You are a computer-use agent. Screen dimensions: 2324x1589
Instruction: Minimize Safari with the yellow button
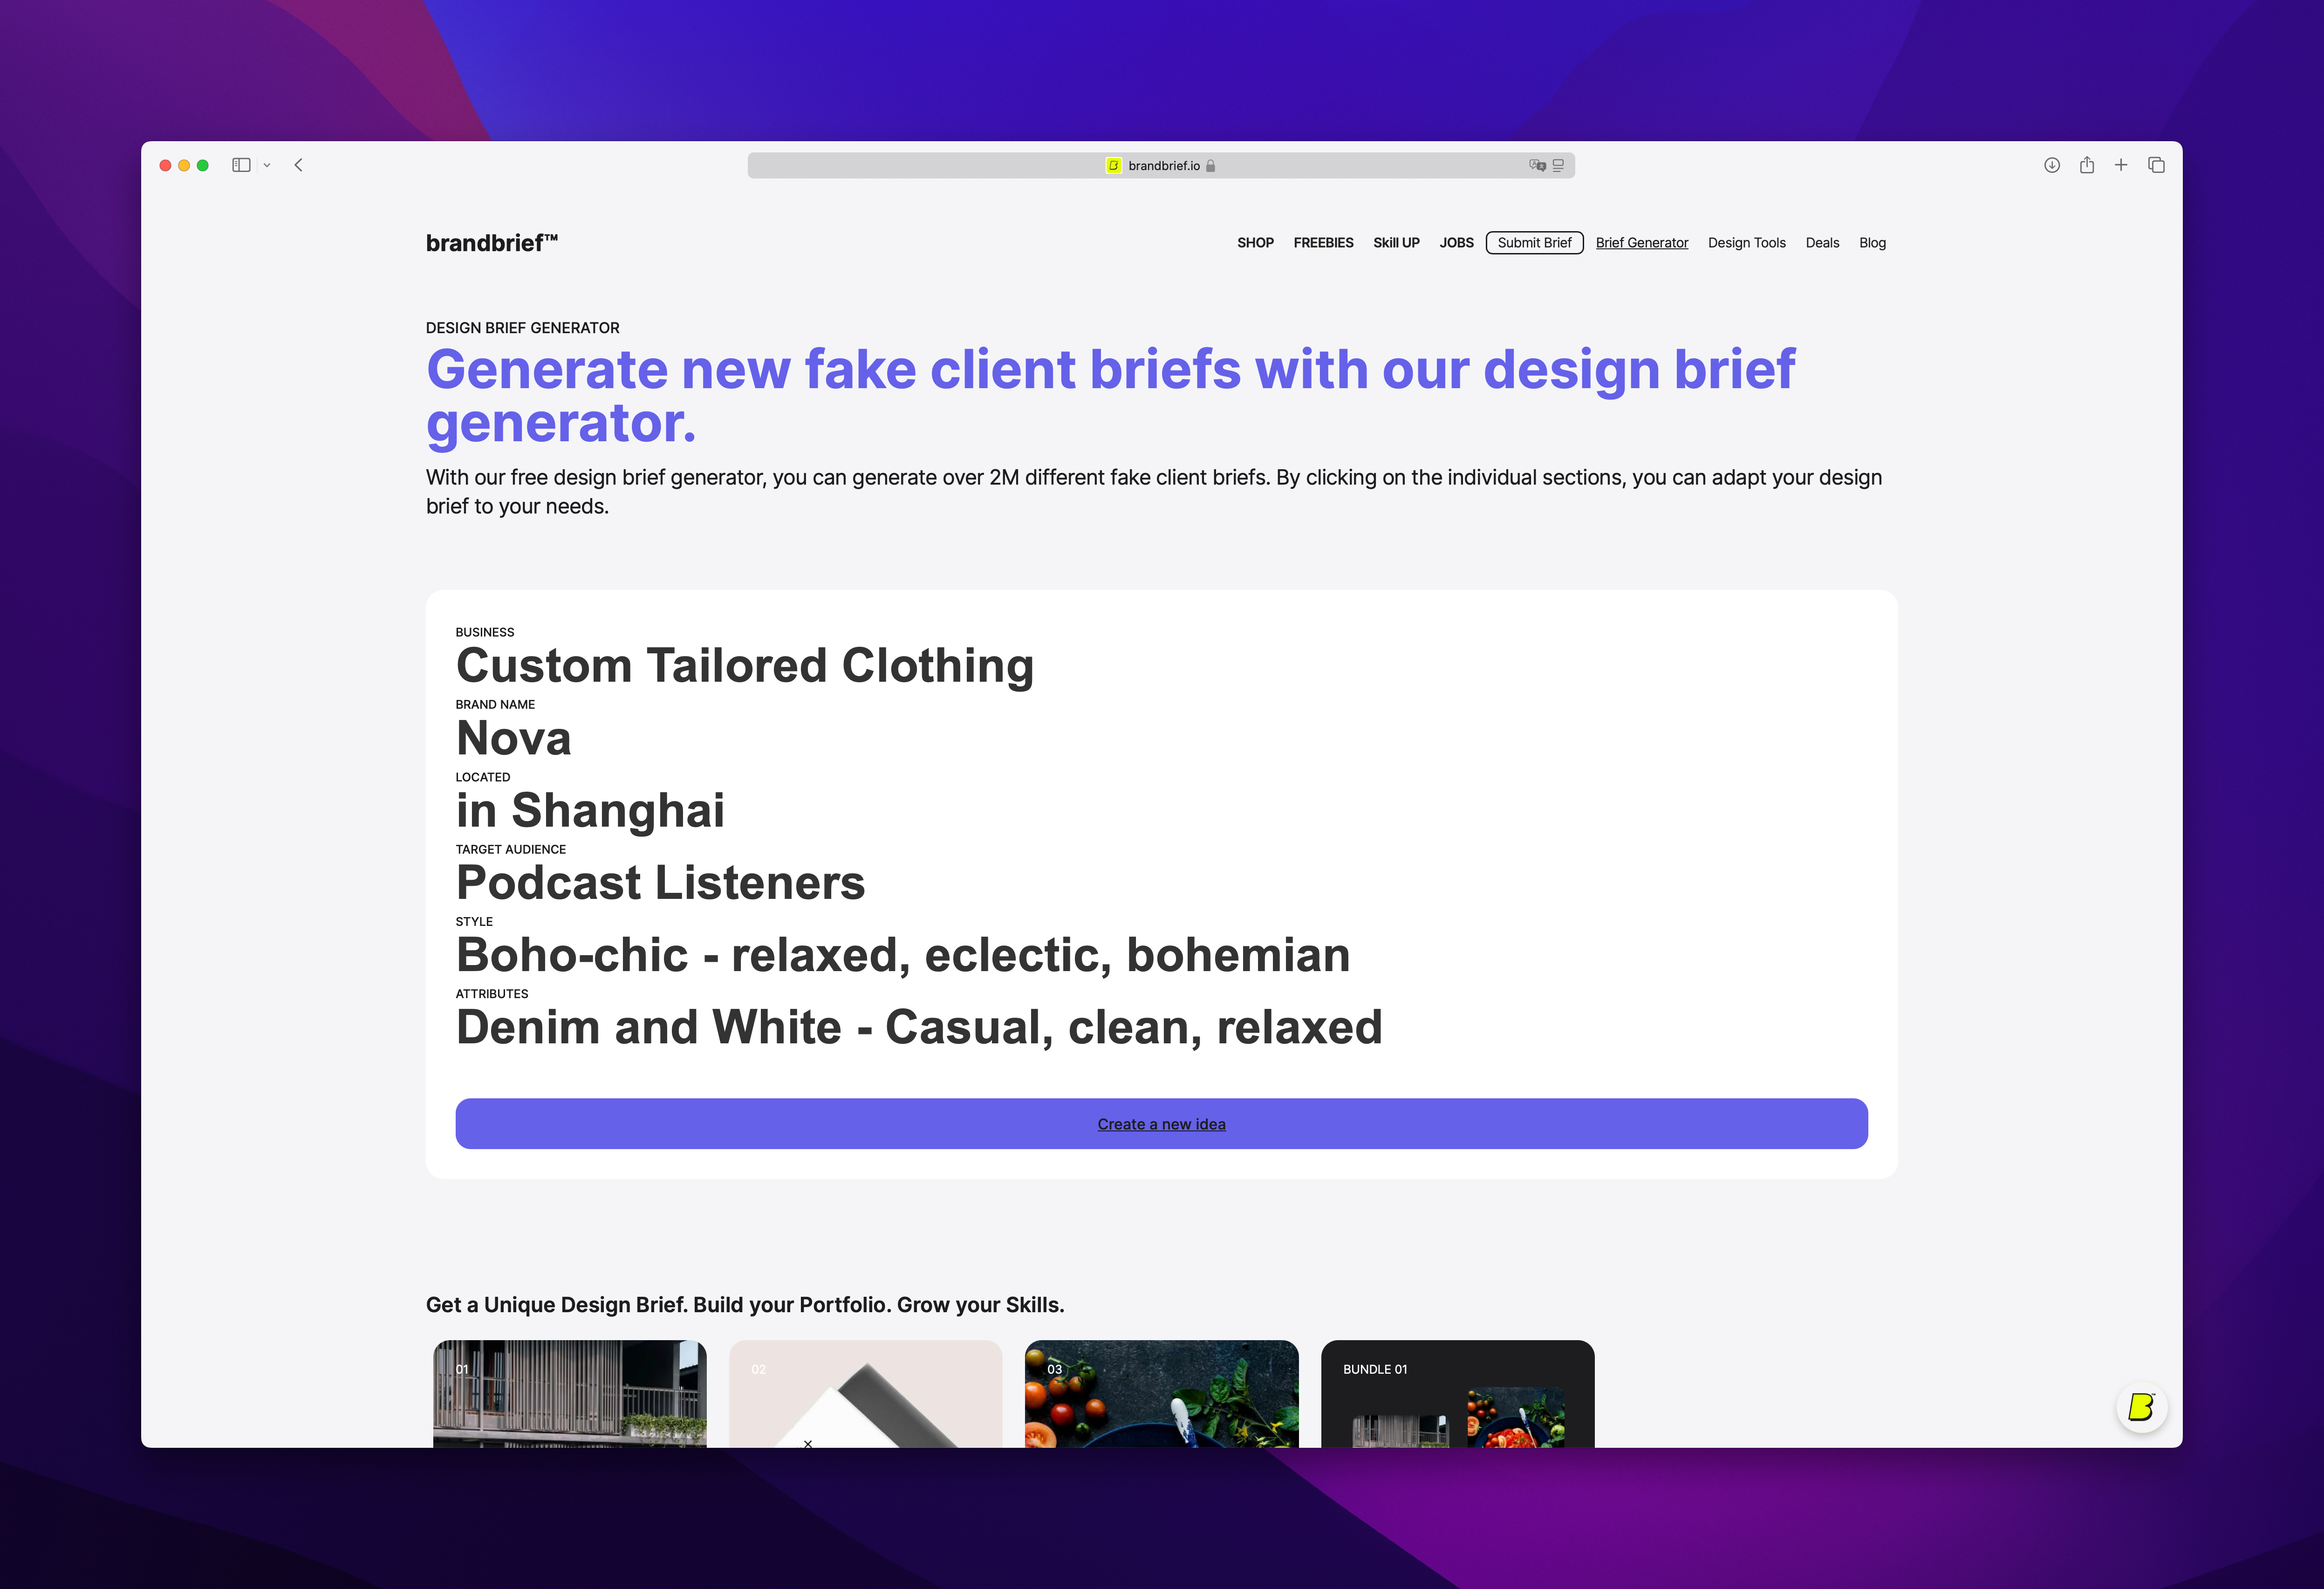(x=184, y=165)
